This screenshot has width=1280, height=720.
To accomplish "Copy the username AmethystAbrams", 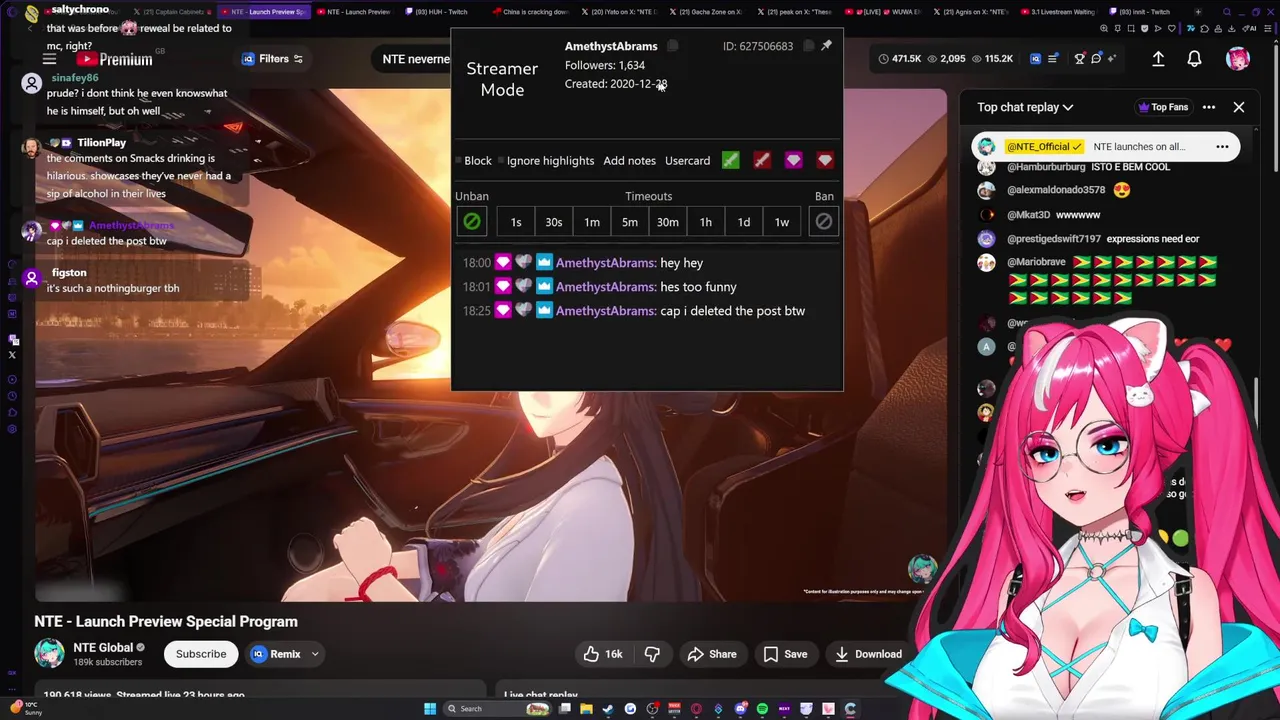I will 673,46.
